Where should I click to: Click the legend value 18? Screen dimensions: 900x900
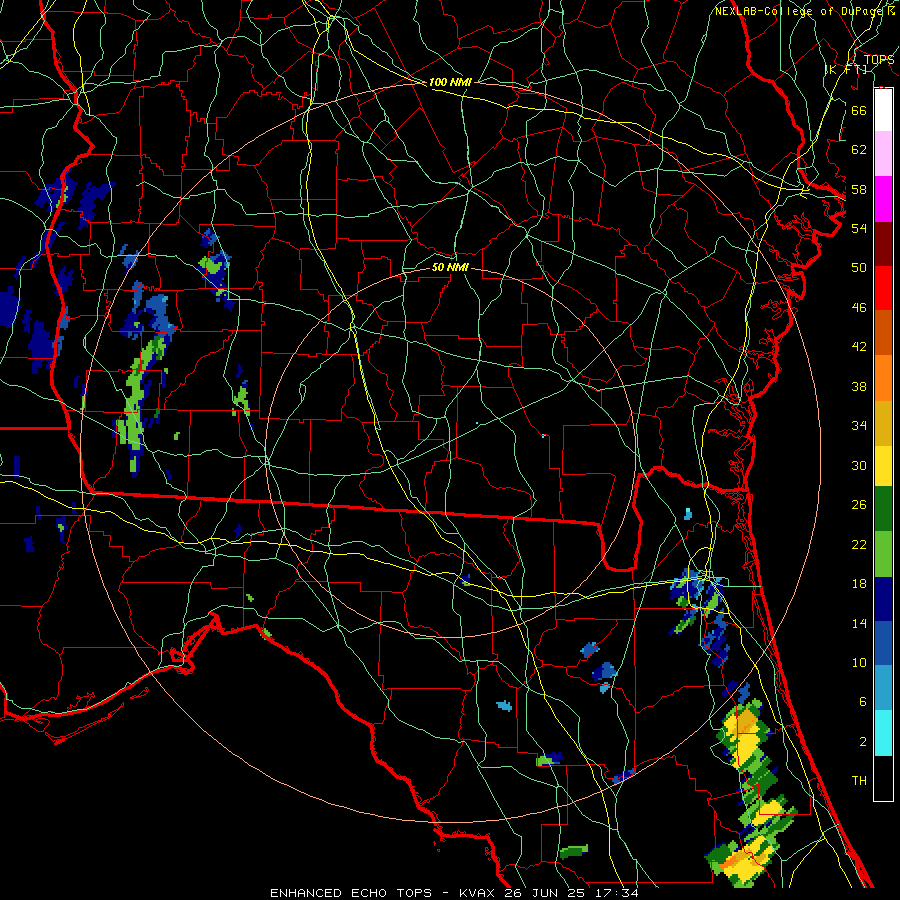pyautogui.click(x=859, y=584)
